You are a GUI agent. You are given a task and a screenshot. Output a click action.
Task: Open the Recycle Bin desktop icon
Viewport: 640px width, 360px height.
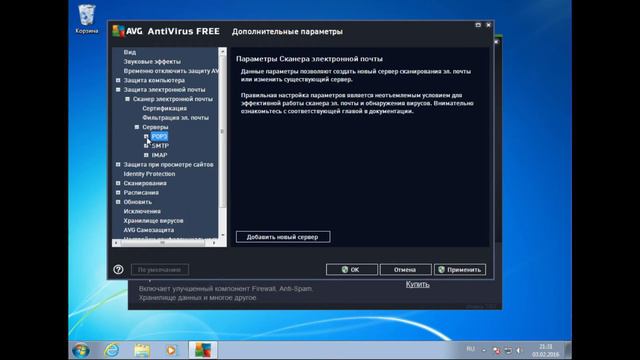pyautogui.click(x=87, y=19)
